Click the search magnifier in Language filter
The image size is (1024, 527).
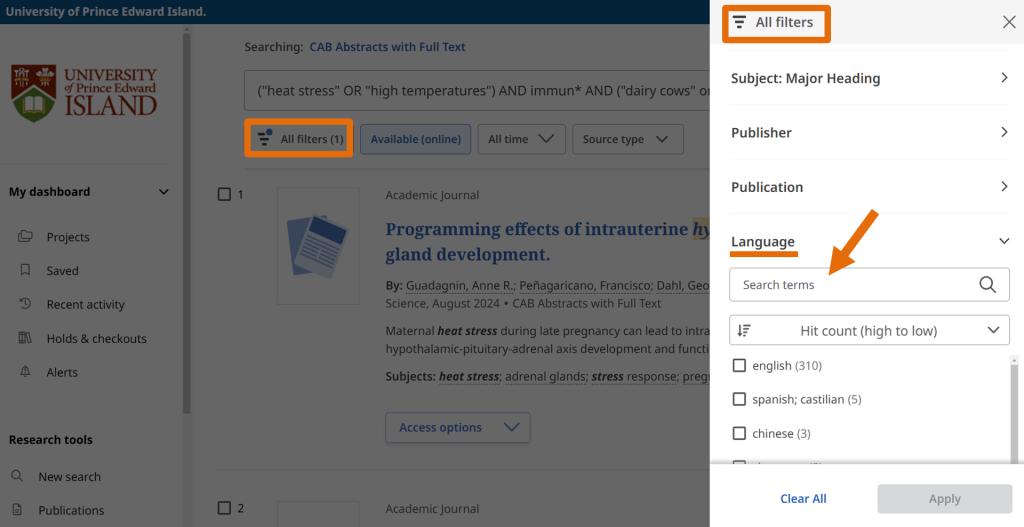coord(987,285)
